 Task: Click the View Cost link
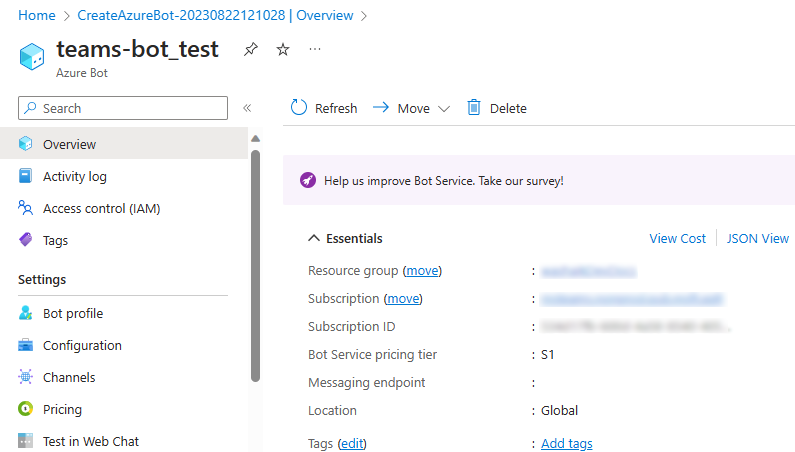click(677, 238)
